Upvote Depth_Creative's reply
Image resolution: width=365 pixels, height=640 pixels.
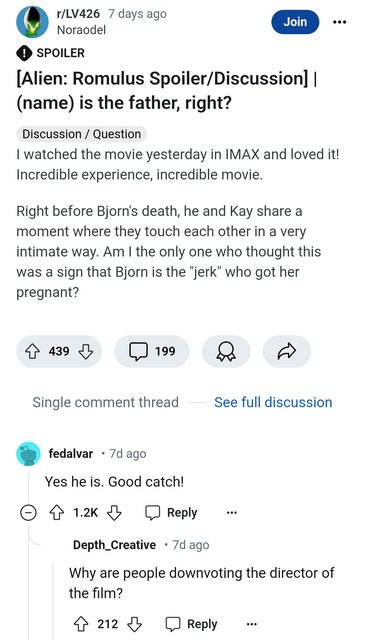pyautogui.click(x=80, y=624)
